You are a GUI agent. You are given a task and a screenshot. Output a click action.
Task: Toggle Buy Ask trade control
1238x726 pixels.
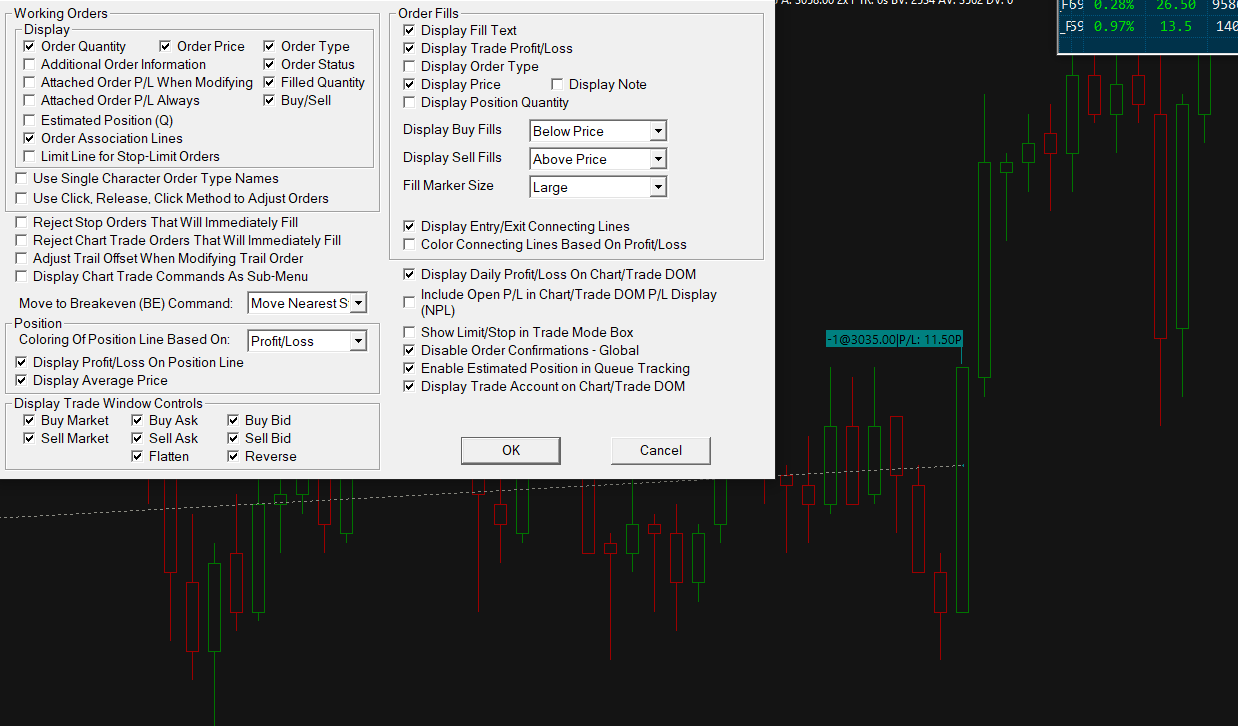pos(137,421)
